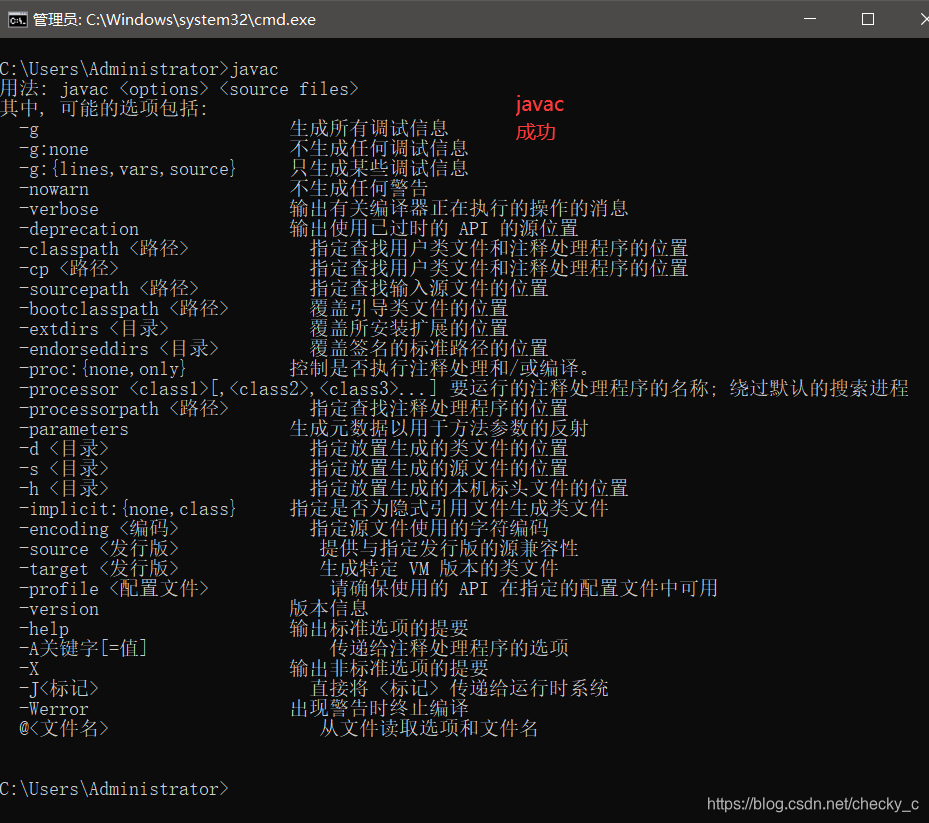Click the description 输出标准选项的提要
Image resolution: width=929 pixels, height=823 pixels.
click(x=379, y=629)
